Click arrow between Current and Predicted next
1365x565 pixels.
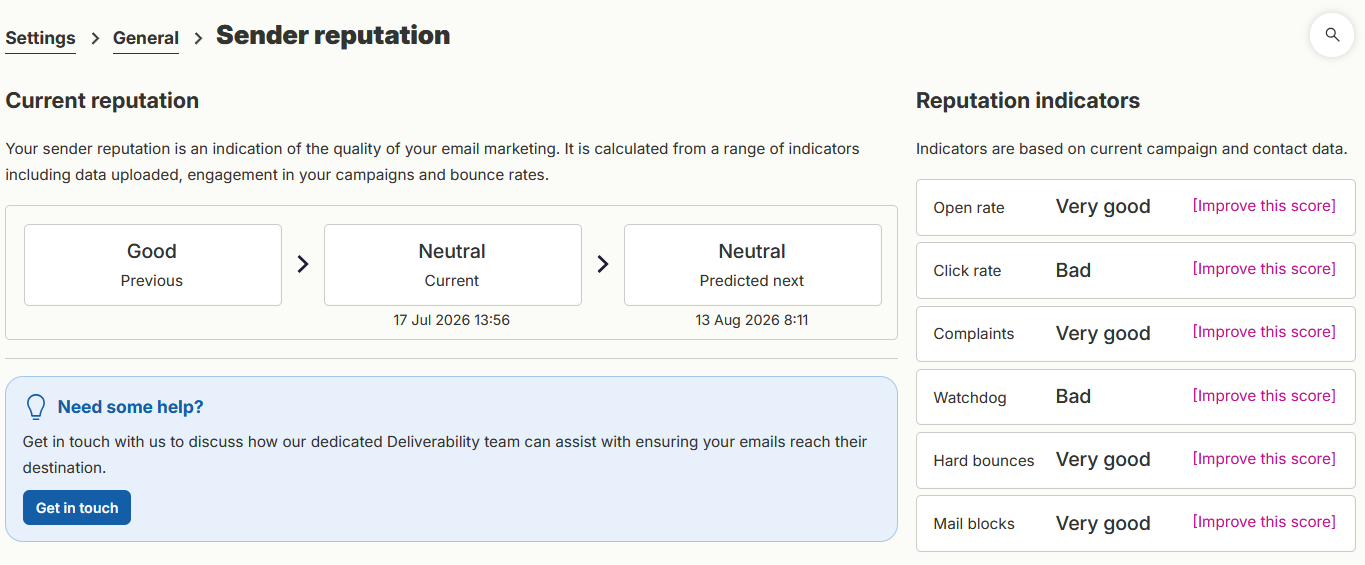[x=603, y=264]
